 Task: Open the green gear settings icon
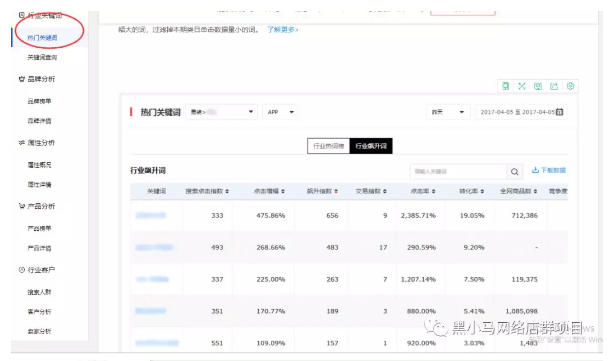[570, 86]
